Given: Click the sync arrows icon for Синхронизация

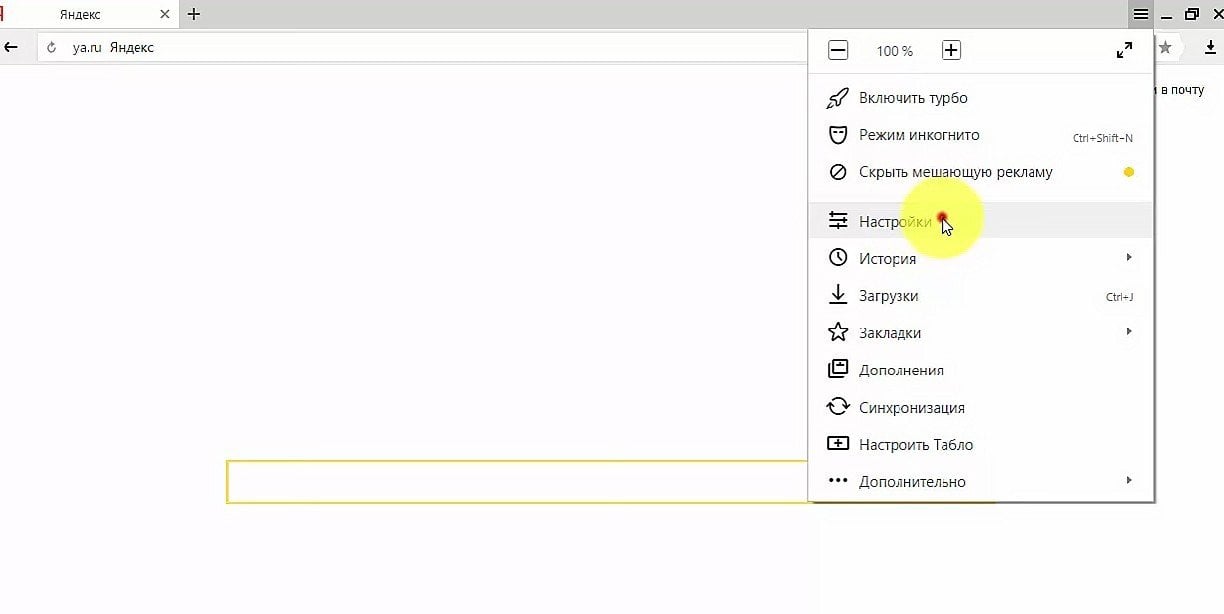Looking at the screenshot, I should (838, 407).
